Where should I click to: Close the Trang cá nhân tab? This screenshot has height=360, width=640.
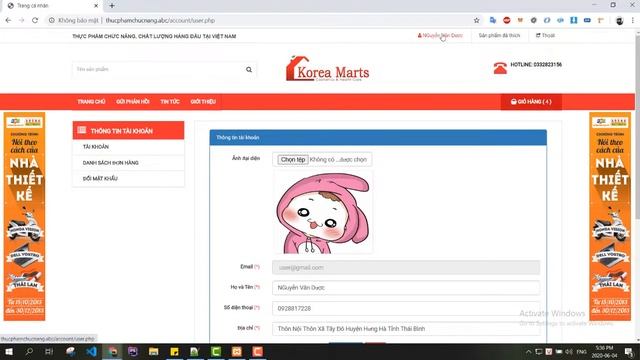click(x=96, y=6)
